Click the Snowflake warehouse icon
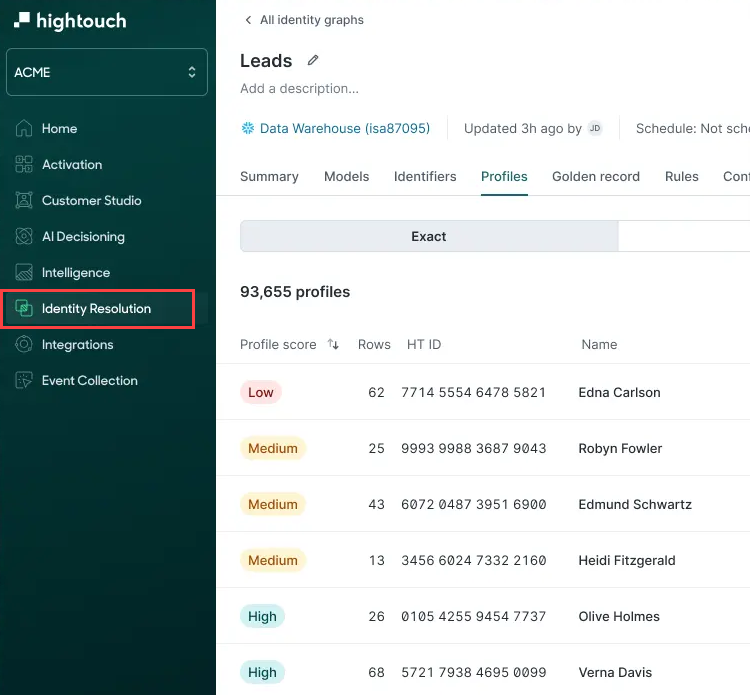This screenshot has height=695, width=750. (x=248, y=128)
